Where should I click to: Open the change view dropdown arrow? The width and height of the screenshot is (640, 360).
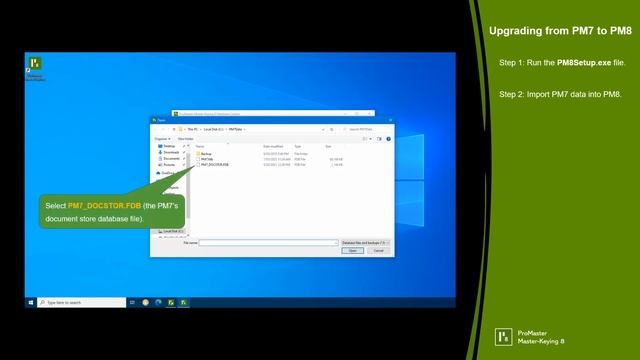371,139
